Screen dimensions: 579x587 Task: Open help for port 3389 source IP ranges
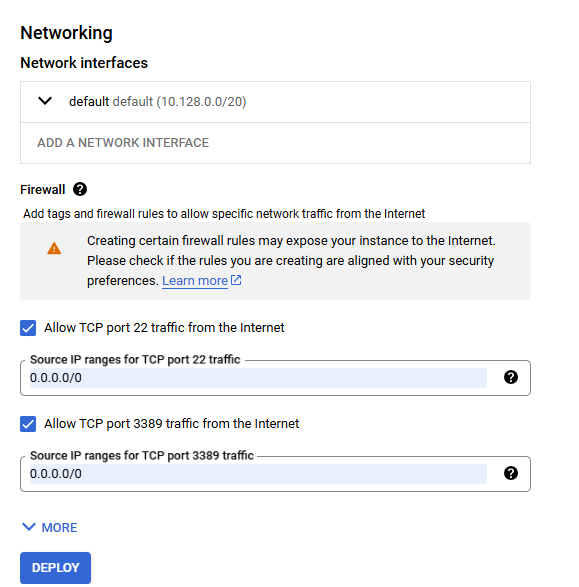[x=511, y=473]
